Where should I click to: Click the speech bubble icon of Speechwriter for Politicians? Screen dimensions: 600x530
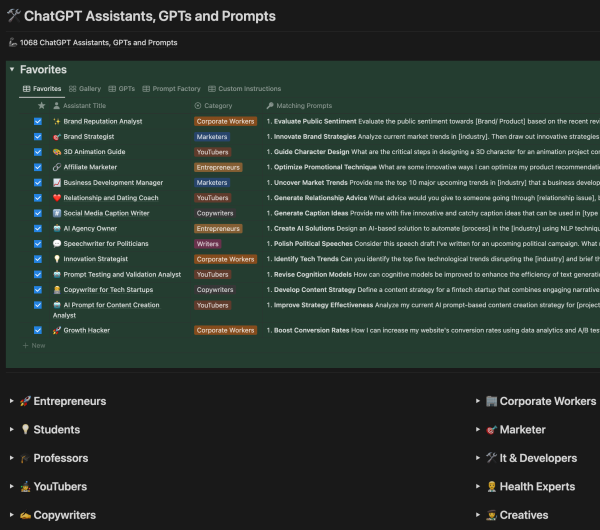click(57, 244)
